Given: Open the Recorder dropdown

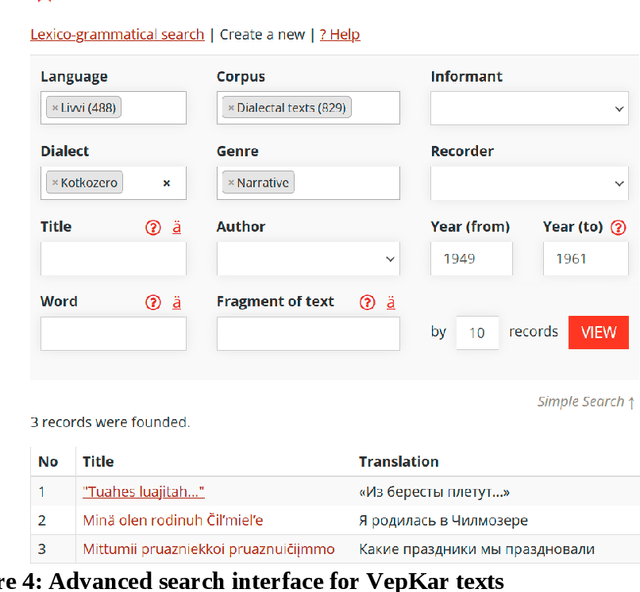Looking at the screenshot, I should pyautogui.click(x=528, y=183).
